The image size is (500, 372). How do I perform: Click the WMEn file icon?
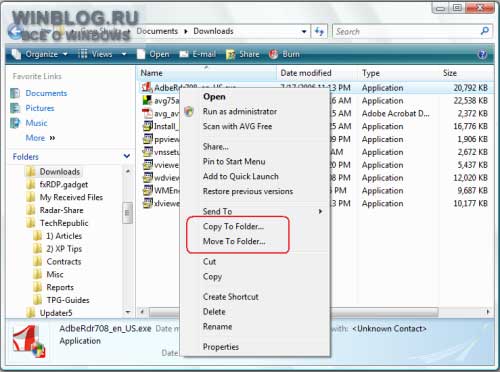[147, 190]
